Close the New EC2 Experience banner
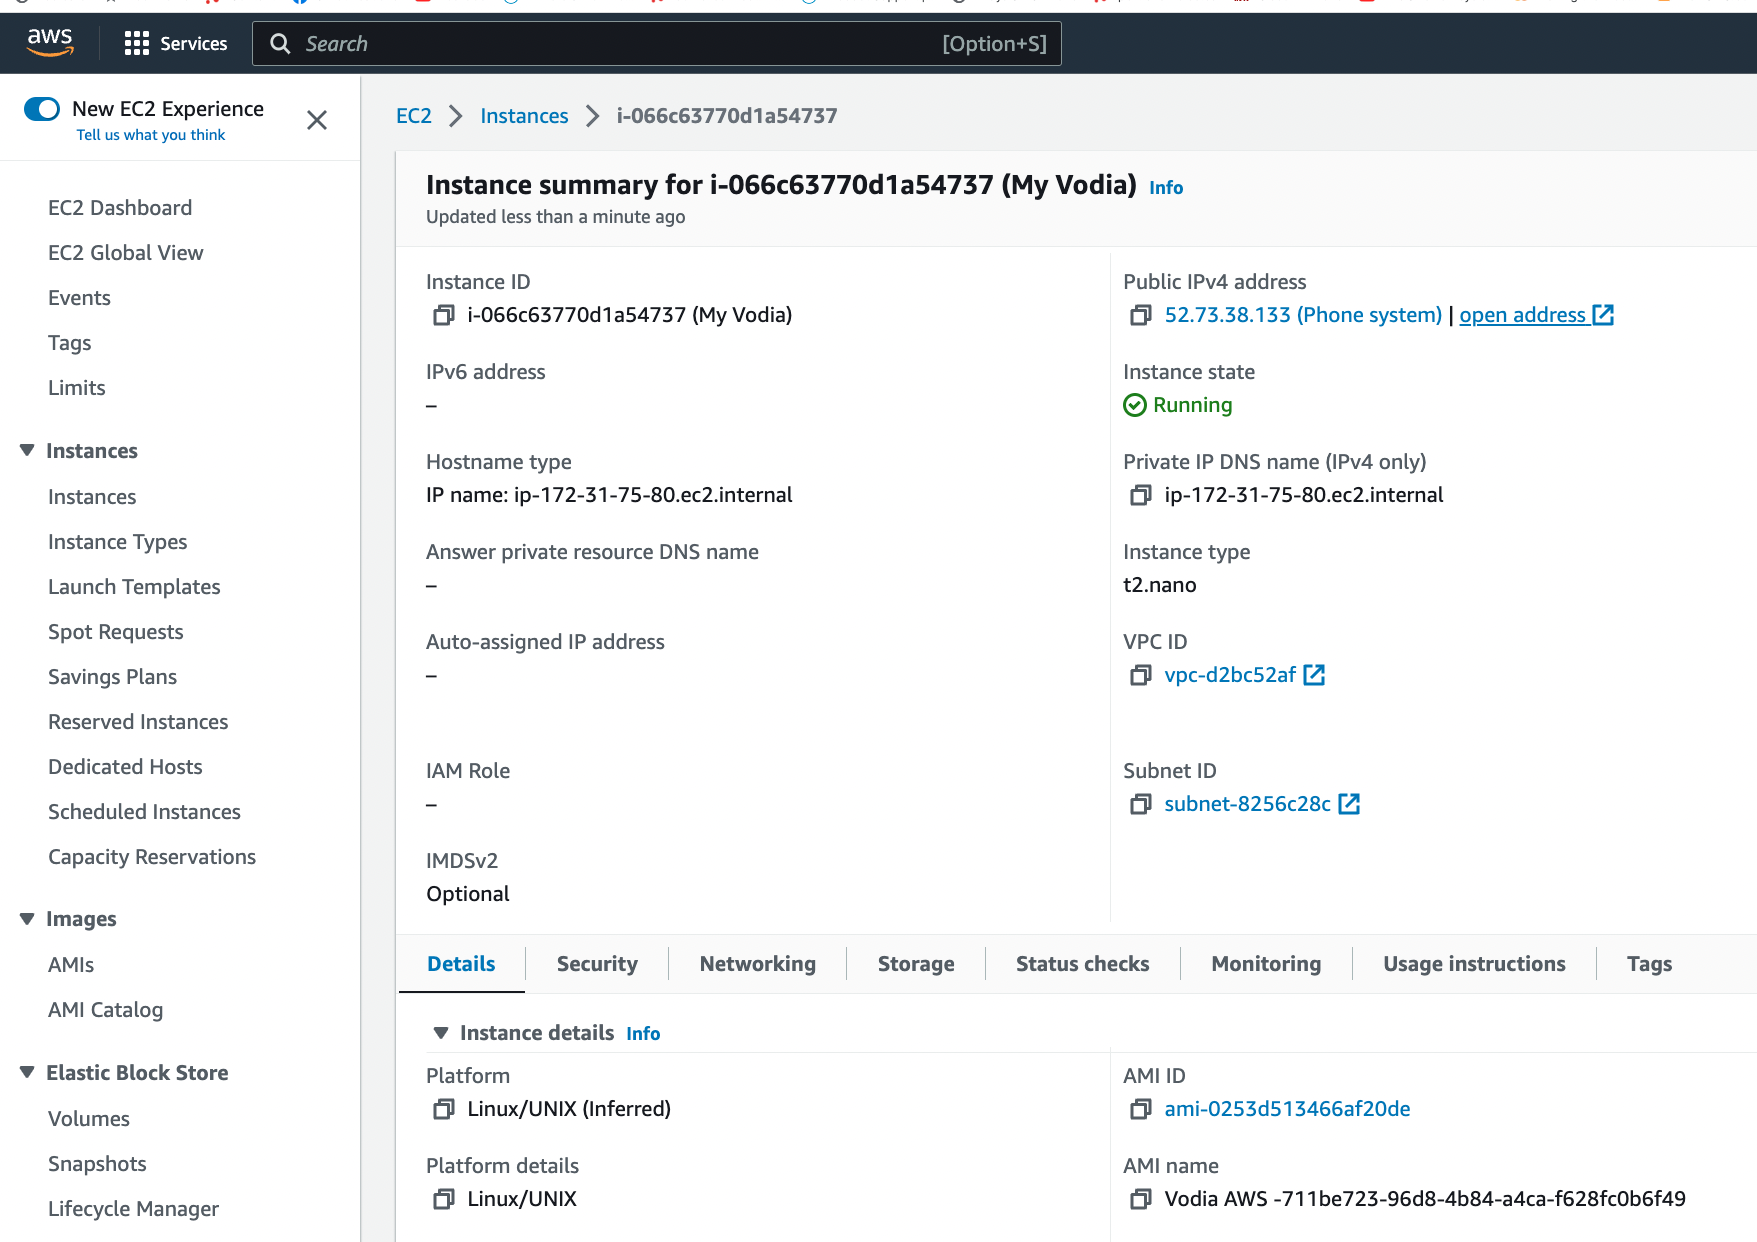The image size is (1757, 1242). pyautogui.click(x=317, y=120)
